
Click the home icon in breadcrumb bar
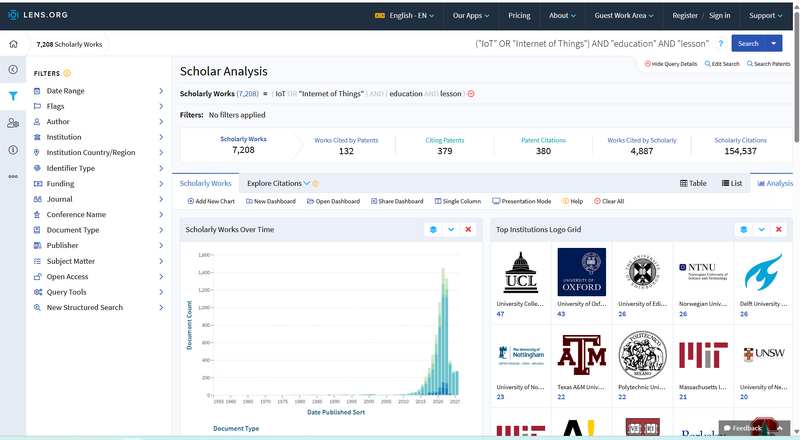pos(13,44)
